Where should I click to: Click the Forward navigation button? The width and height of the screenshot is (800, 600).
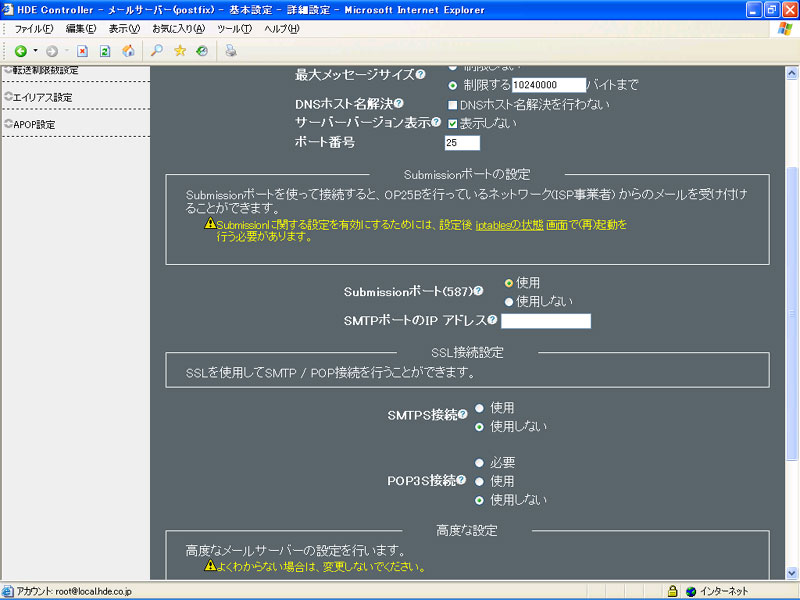coord(52,51)
